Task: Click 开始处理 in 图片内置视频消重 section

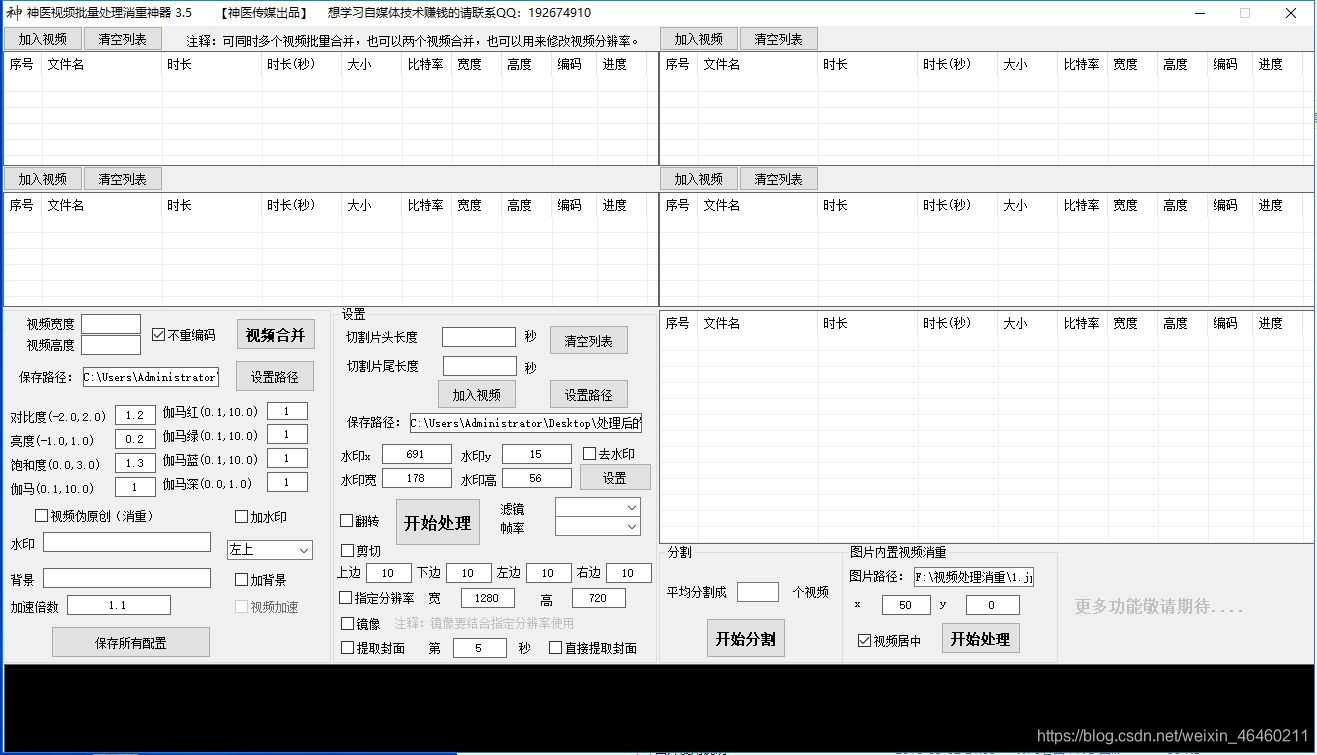Action: pos(979,640)
